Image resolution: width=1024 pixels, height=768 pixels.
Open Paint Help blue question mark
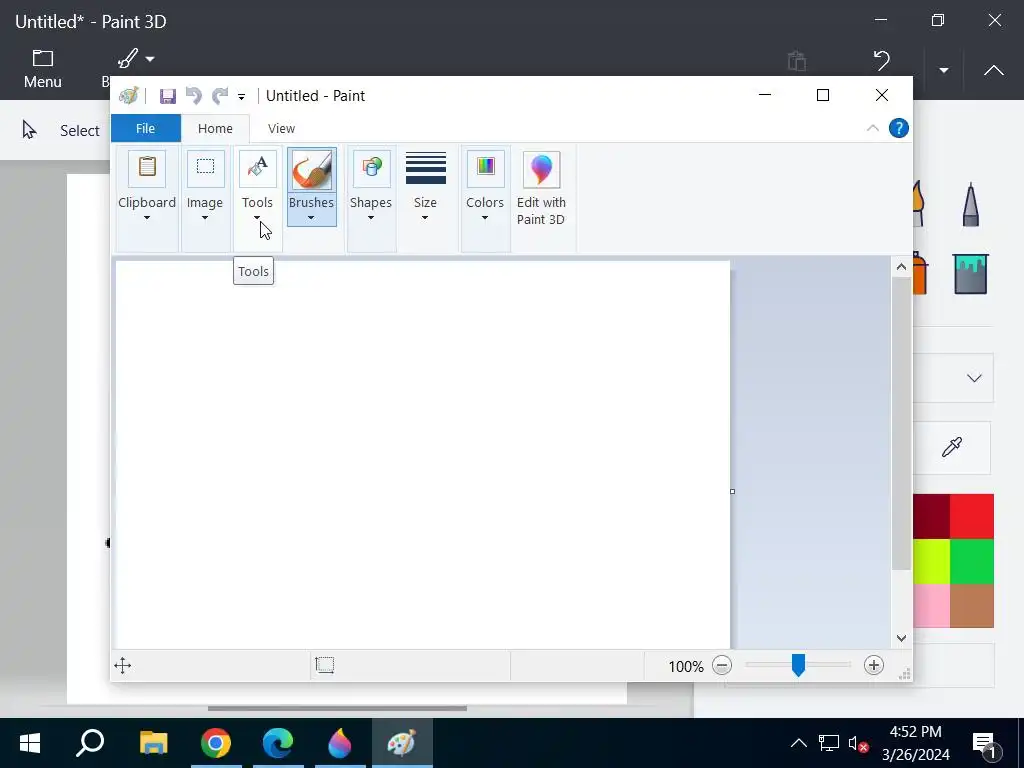pos(899,128)
